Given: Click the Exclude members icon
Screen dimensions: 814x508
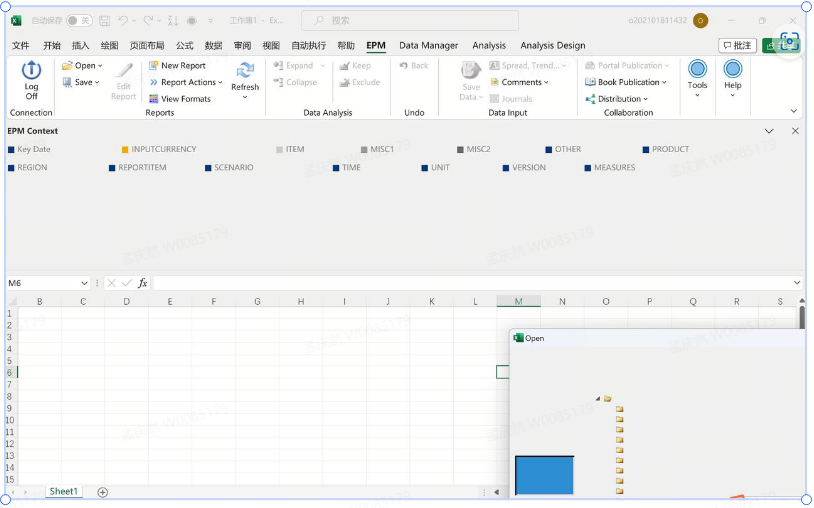Looking at the screenshot, I should click(344, 83).
